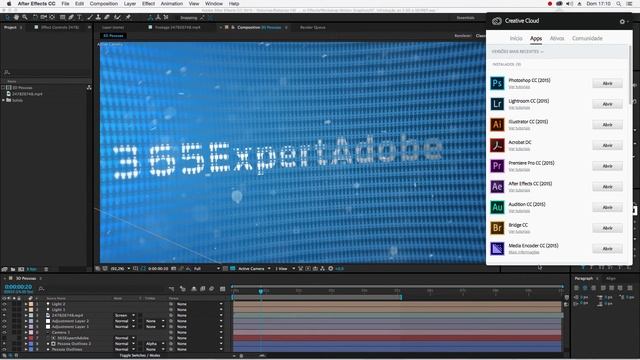Click Toggle Switches / Modes button
The width and height of the screenshot is (640, 360).
[x=140, y=356]
